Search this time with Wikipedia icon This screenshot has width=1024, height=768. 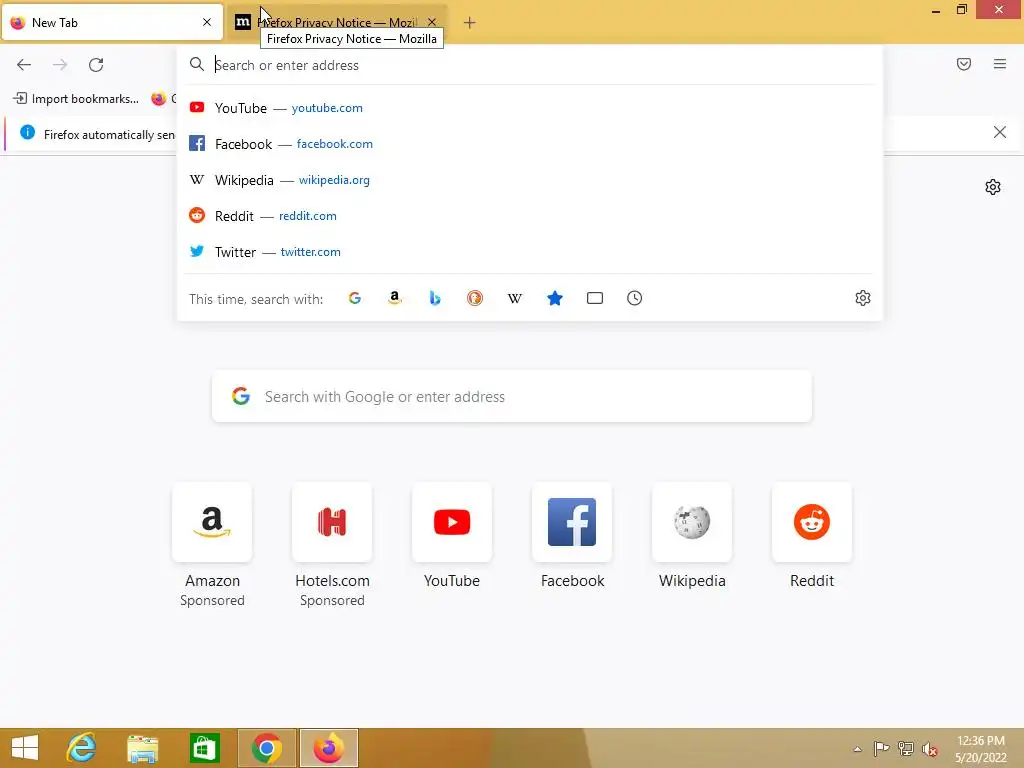pyautogui.click(x=515, y=298)
